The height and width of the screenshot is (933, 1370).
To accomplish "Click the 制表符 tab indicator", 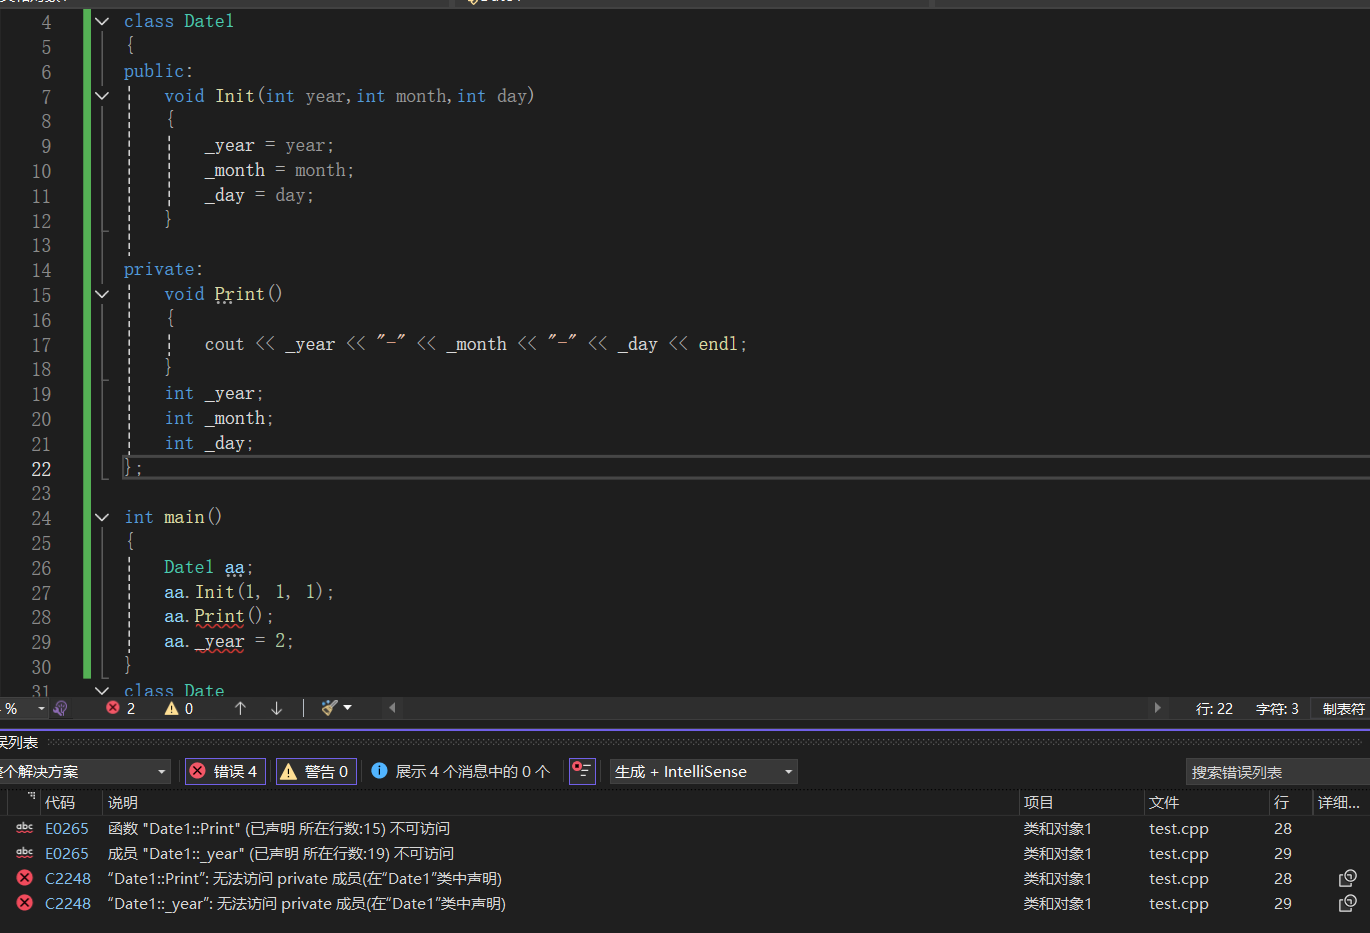I will point(1343,708).
